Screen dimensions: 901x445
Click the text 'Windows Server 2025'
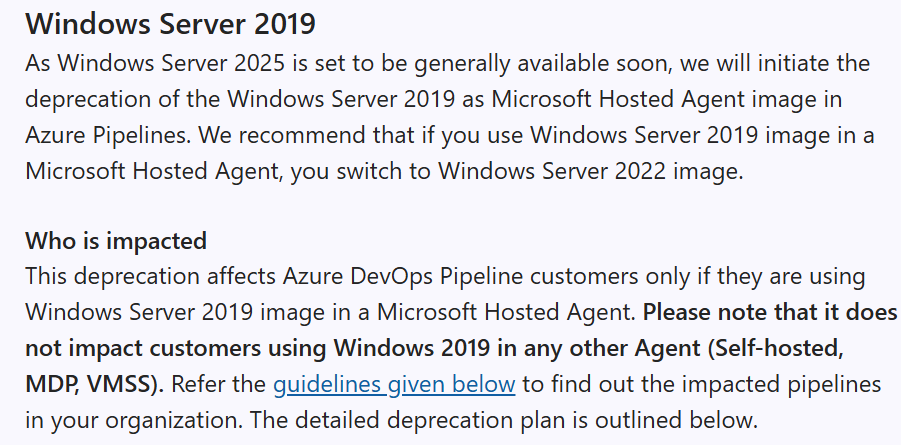[171, 63]
